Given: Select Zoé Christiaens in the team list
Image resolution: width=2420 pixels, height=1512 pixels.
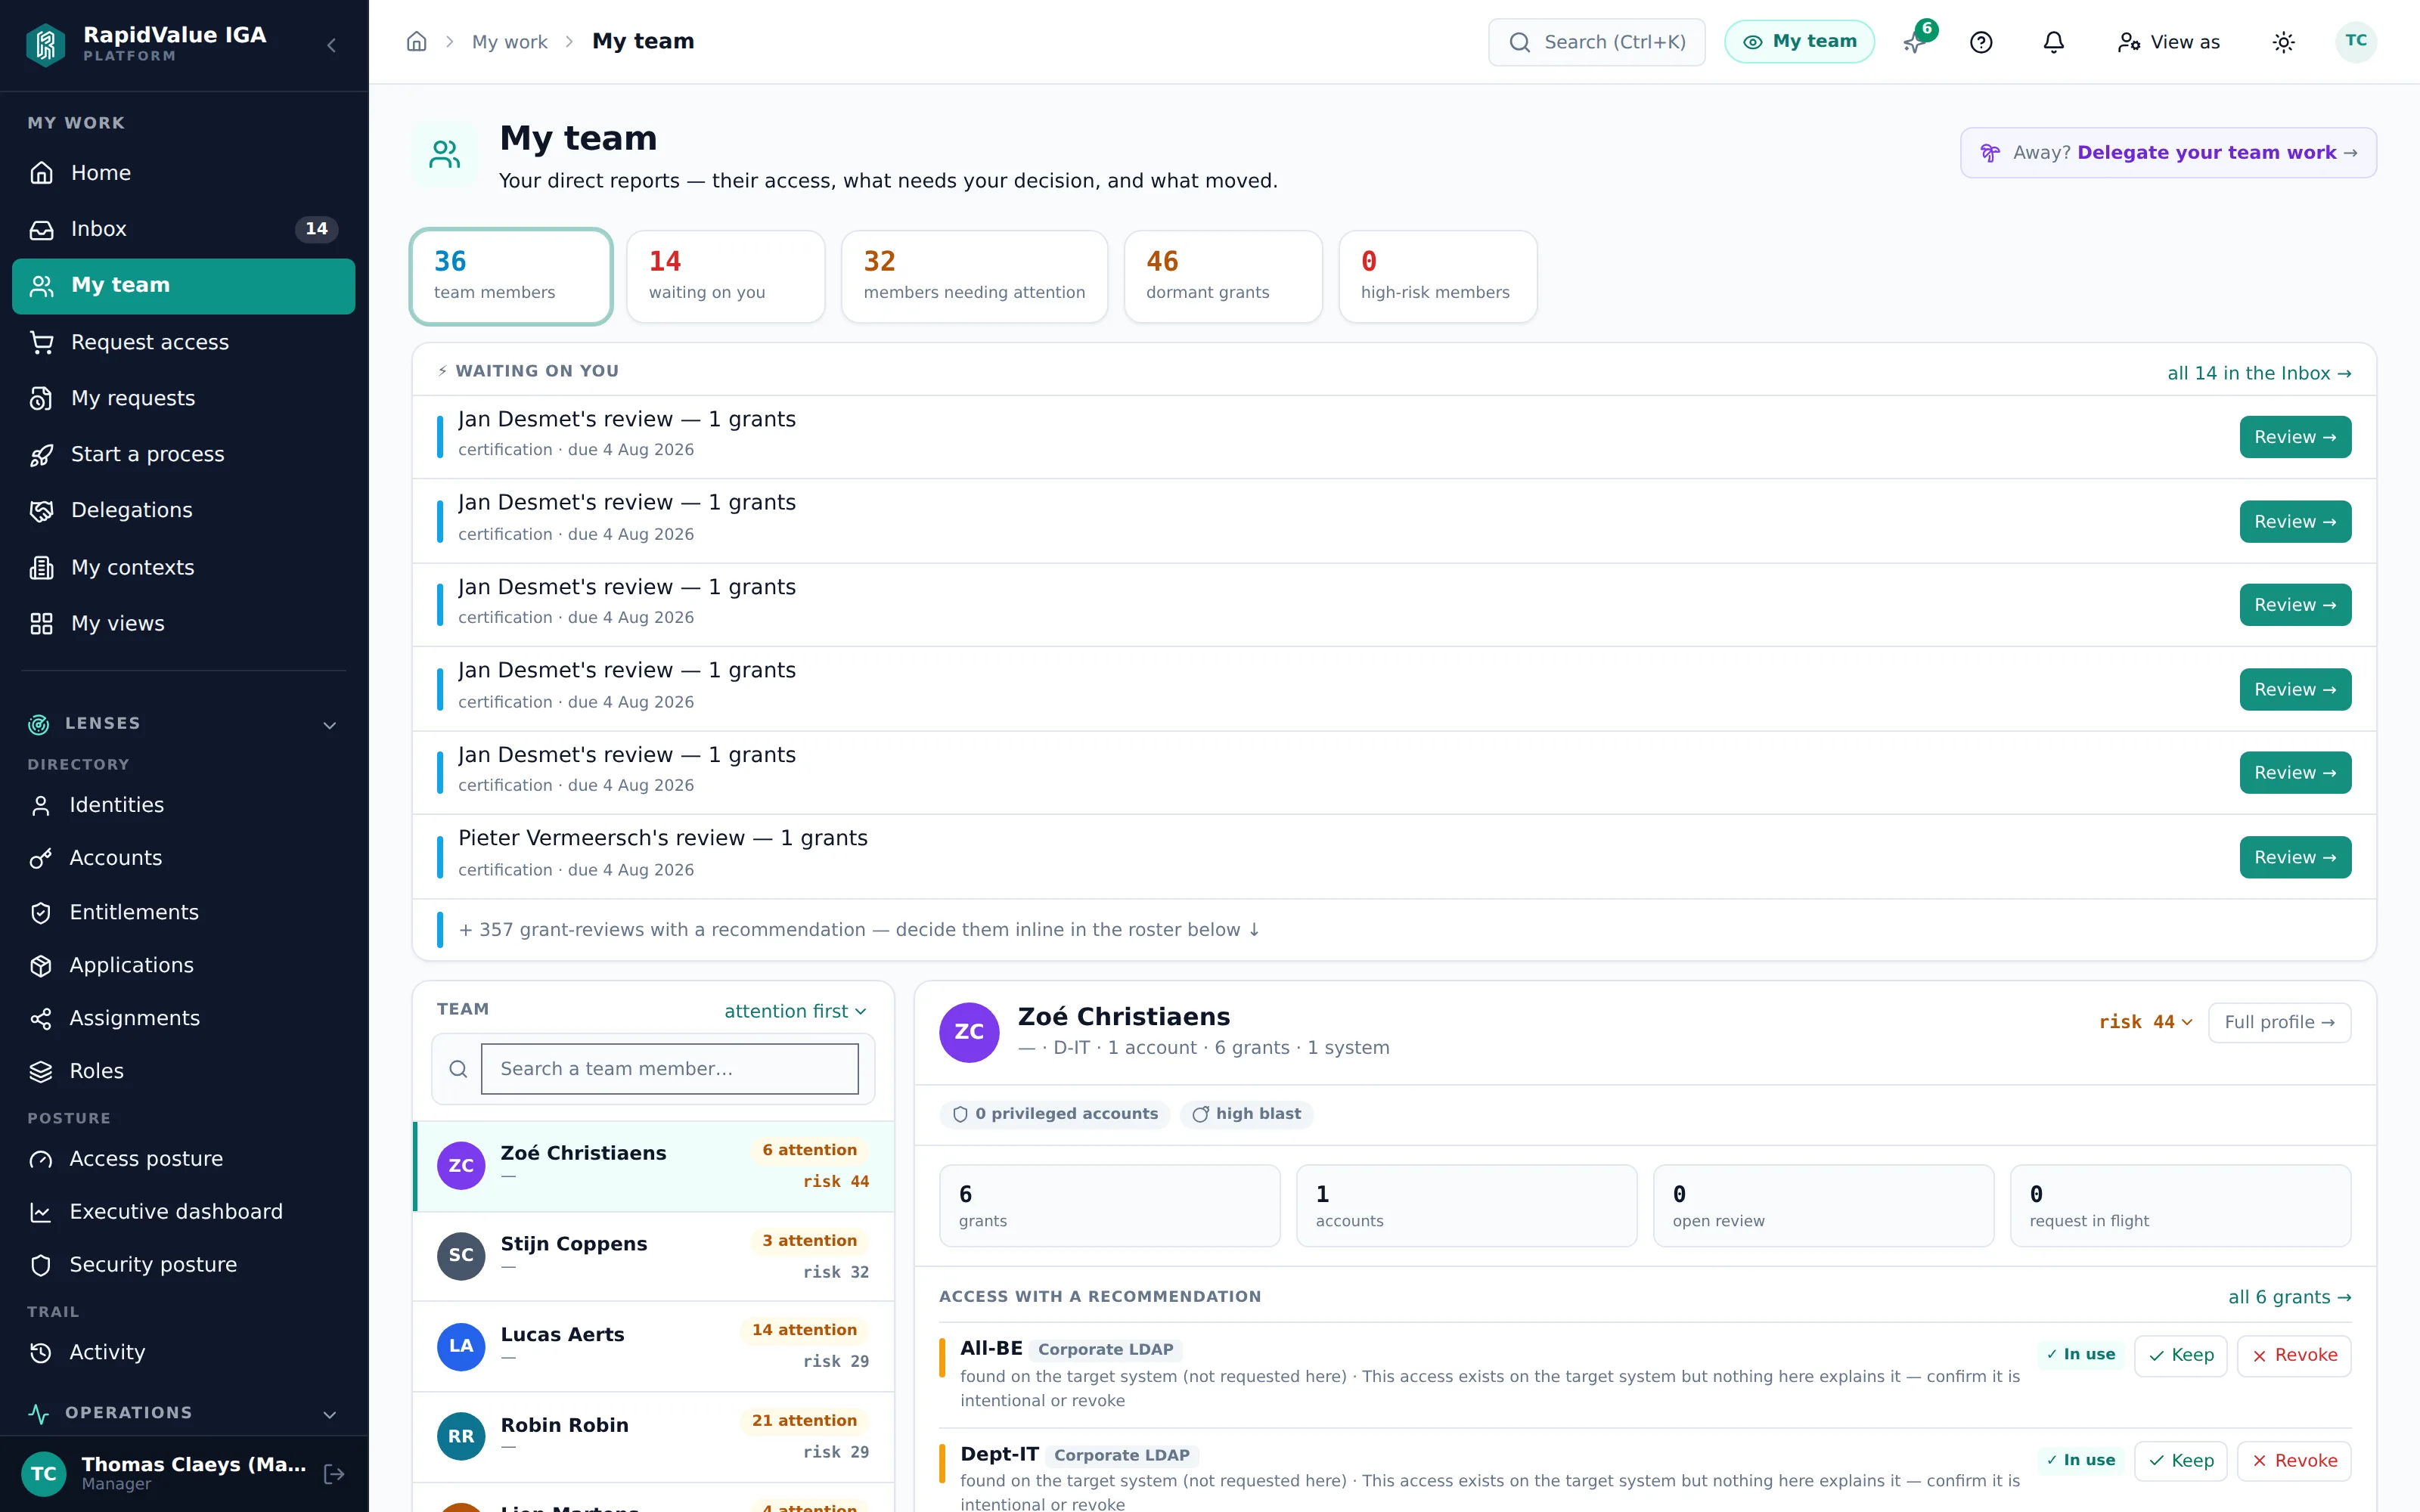Looking at the screenshot, I should pyautogui.click(x=654, y=1166).
